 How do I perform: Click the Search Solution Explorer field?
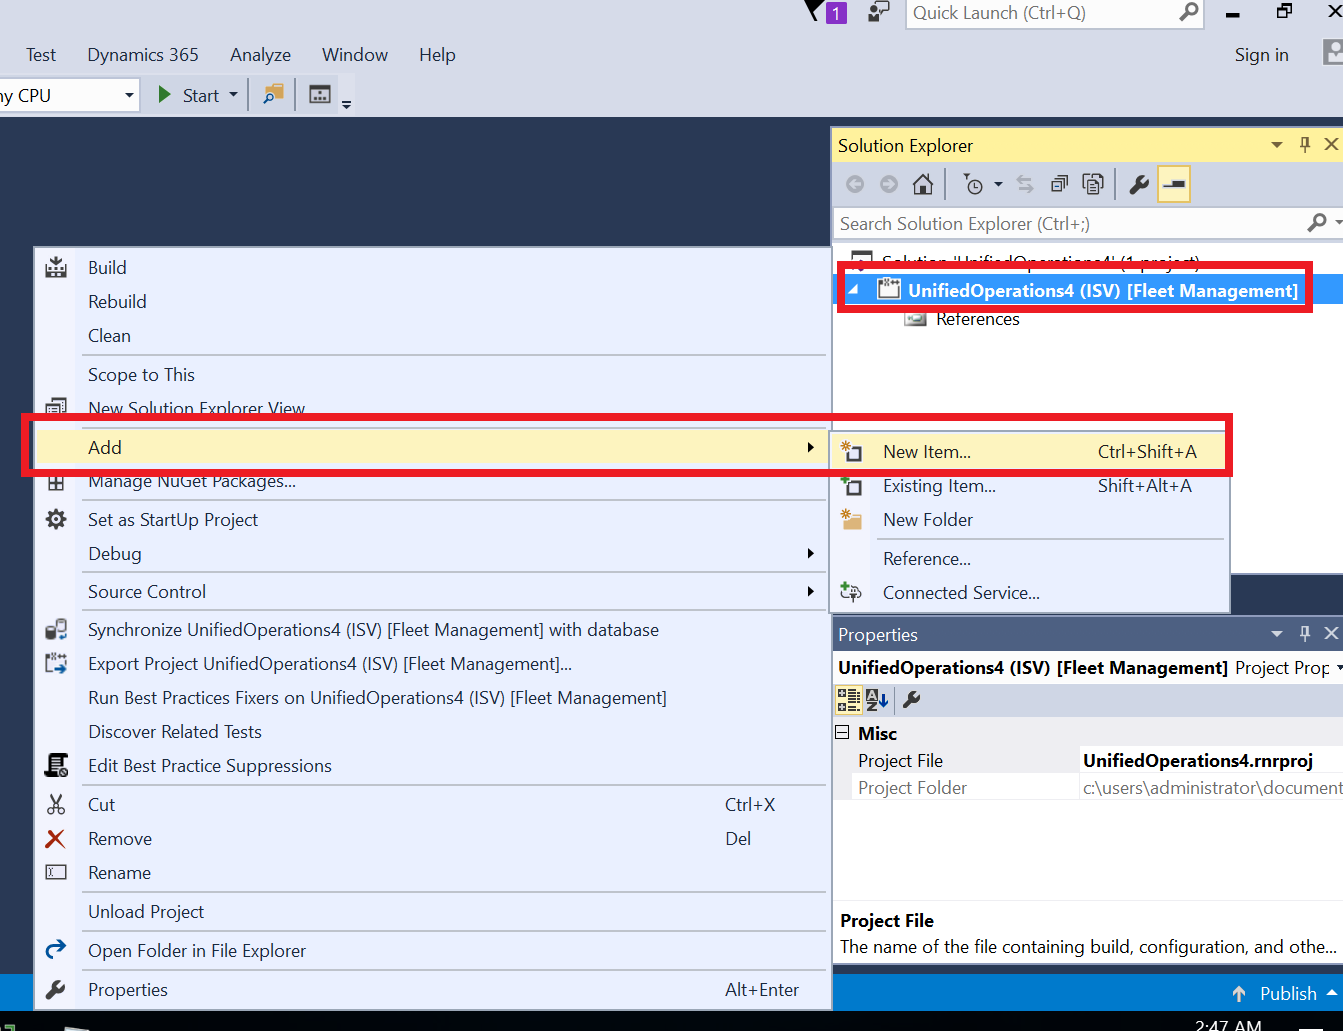coord(1070,223)
